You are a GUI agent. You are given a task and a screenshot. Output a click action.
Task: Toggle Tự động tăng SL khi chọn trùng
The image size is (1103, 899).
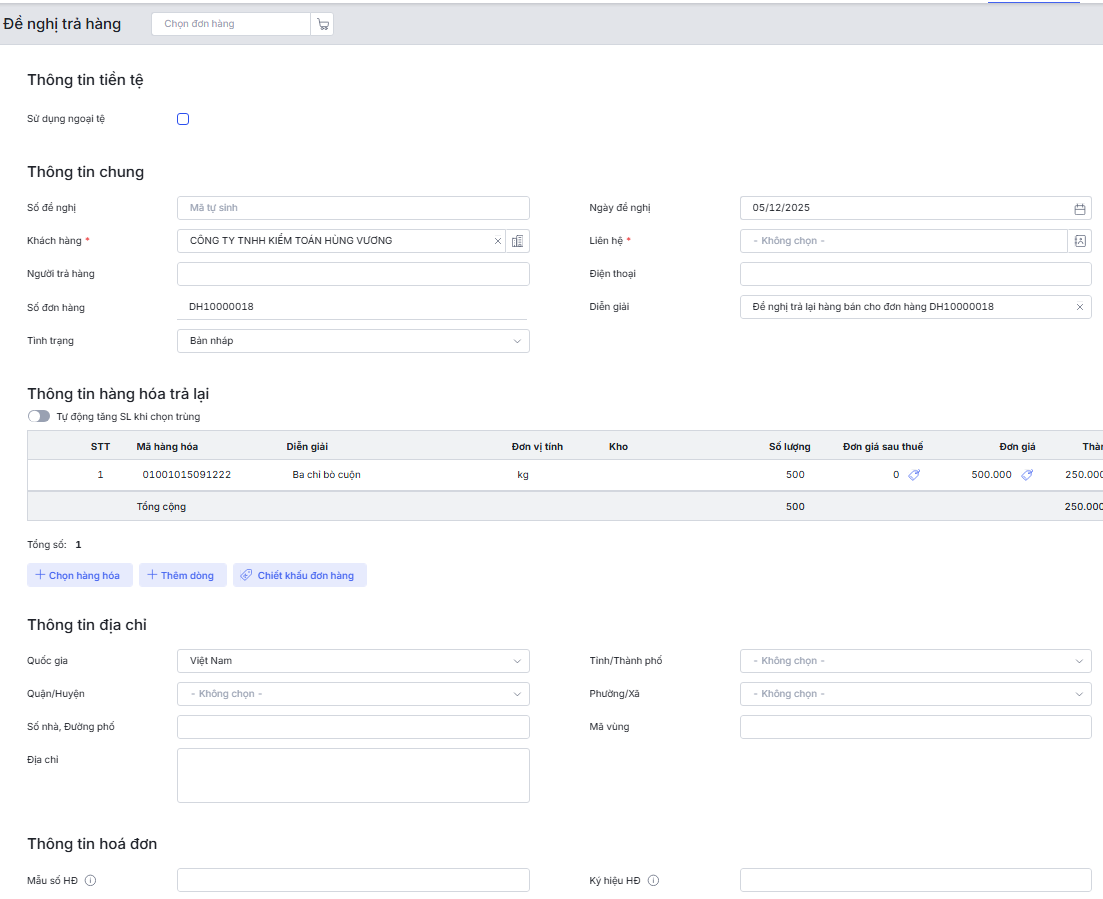pyautogui.click(x=39, y=416)
